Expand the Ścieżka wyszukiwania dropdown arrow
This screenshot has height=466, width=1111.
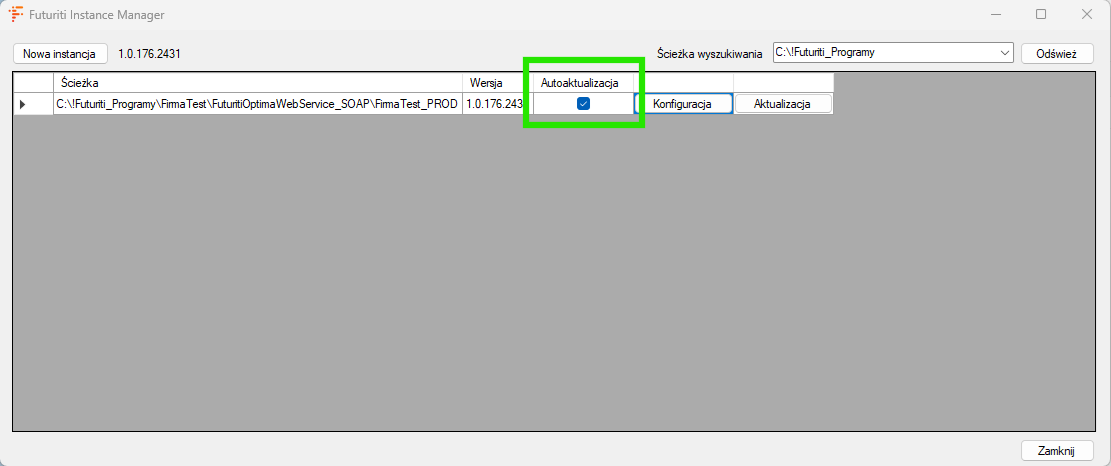point(1004,53)
